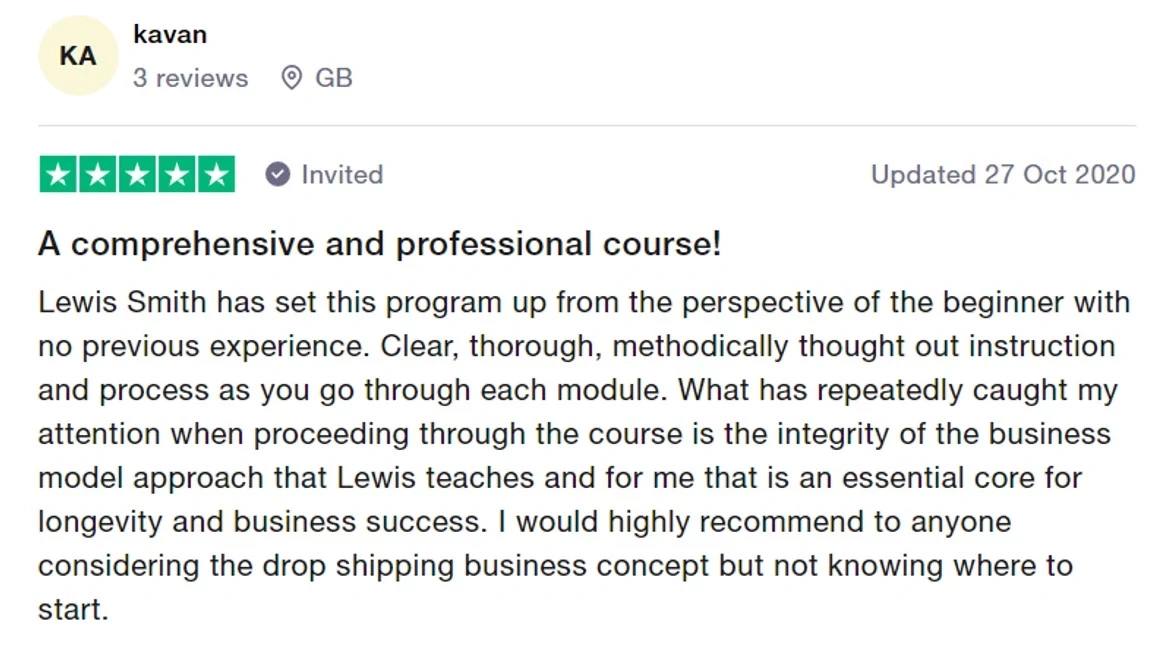Open reviewer kavan's profile name
This screenshot has height=655, width=1173.
(x=170, y=34)
